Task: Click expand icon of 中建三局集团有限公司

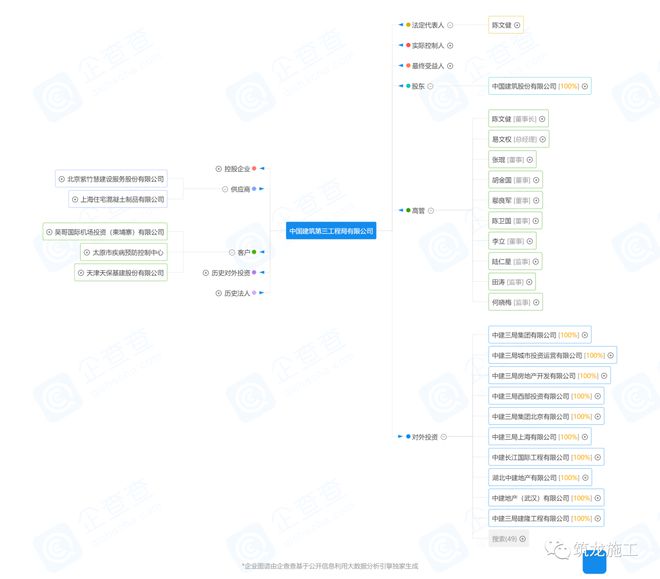Action: pos(585,335)
